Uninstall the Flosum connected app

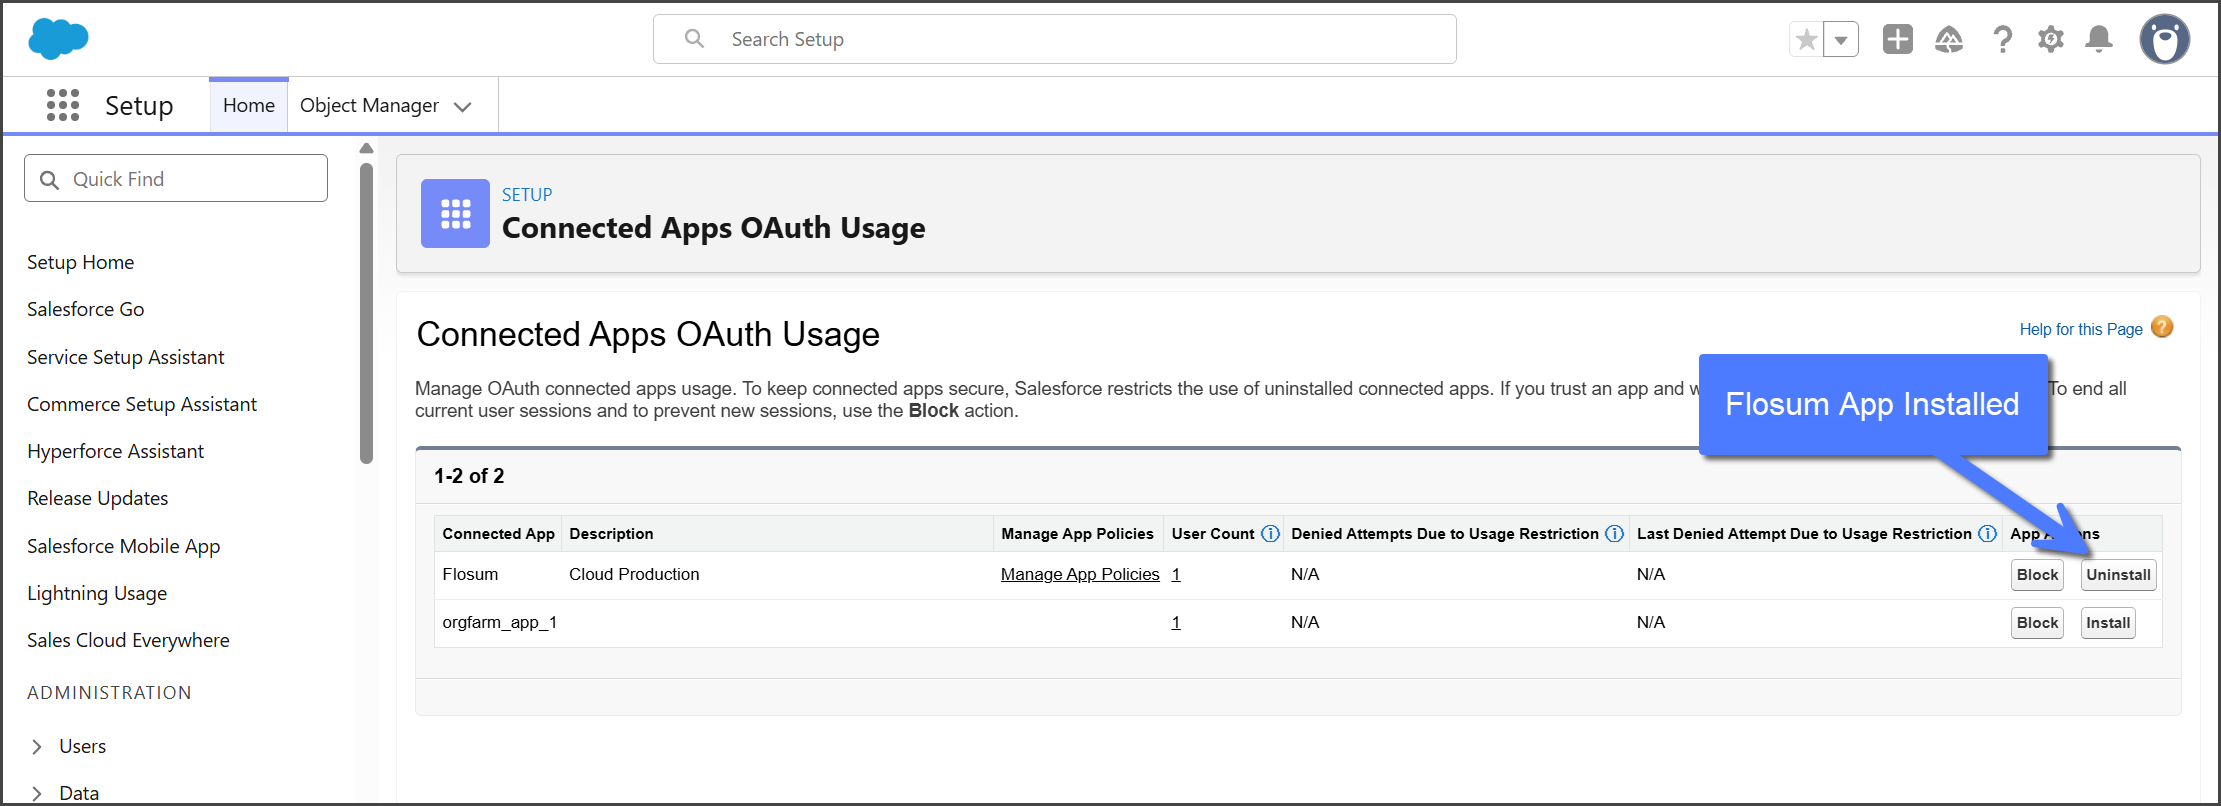pos(2118,575)
